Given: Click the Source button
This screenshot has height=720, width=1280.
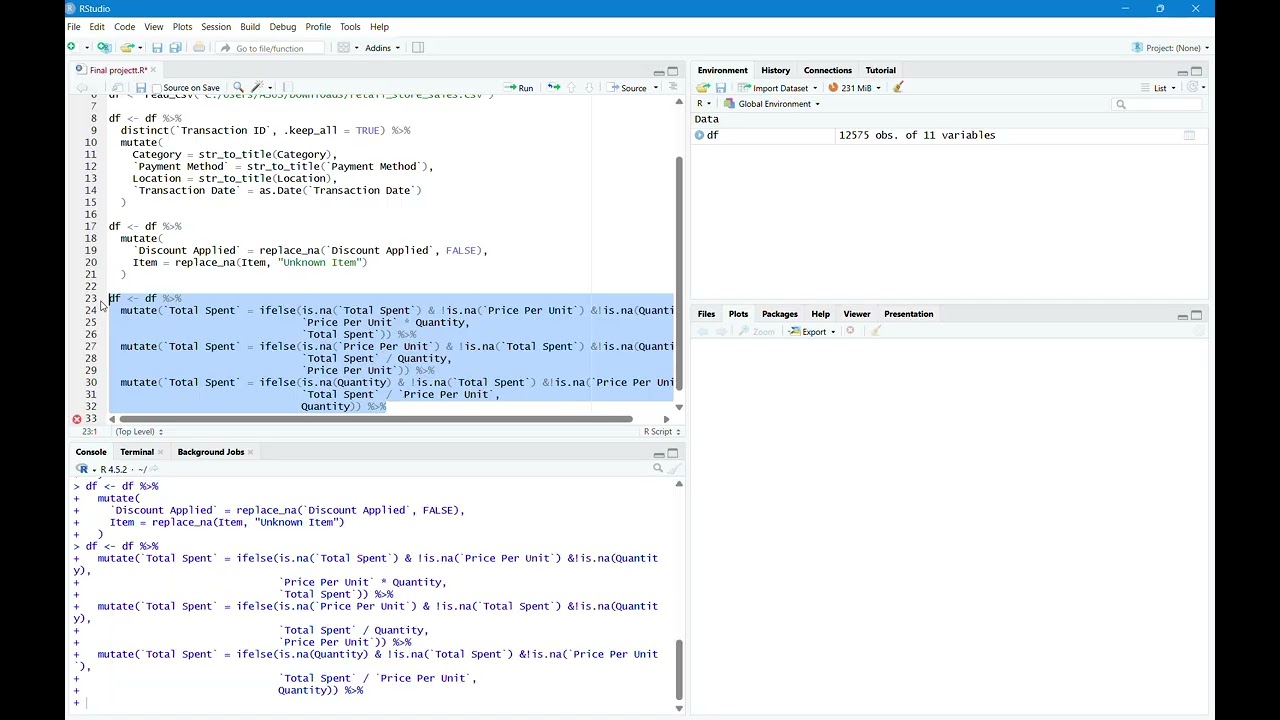Looking at the screenshot, I should tap(628, 88).
